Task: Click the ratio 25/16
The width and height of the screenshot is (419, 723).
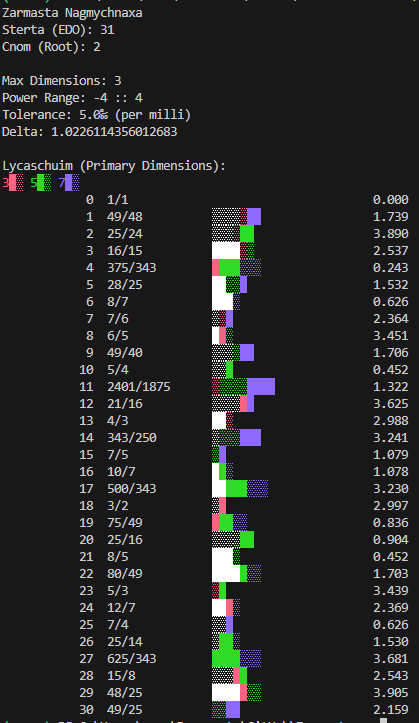Action: pos(124,539)
